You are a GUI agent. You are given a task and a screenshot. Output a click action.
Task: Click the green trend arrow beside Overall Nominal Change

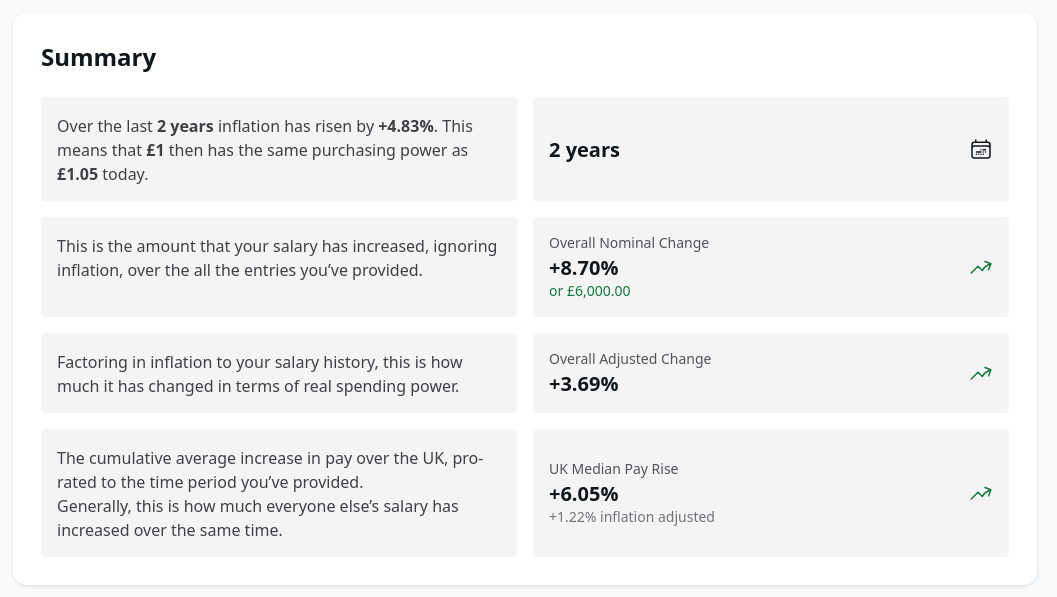tap(981, 267)
